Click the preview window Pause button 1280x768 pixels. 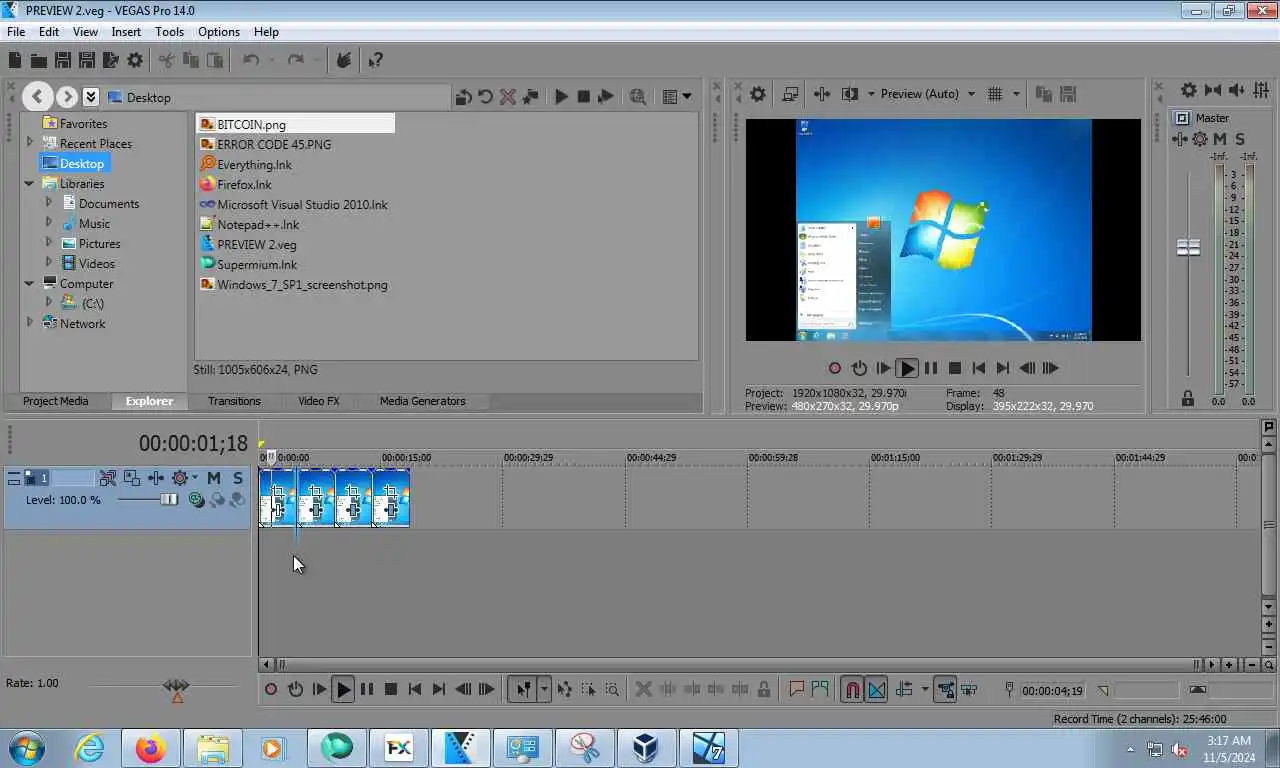point(931,368)
